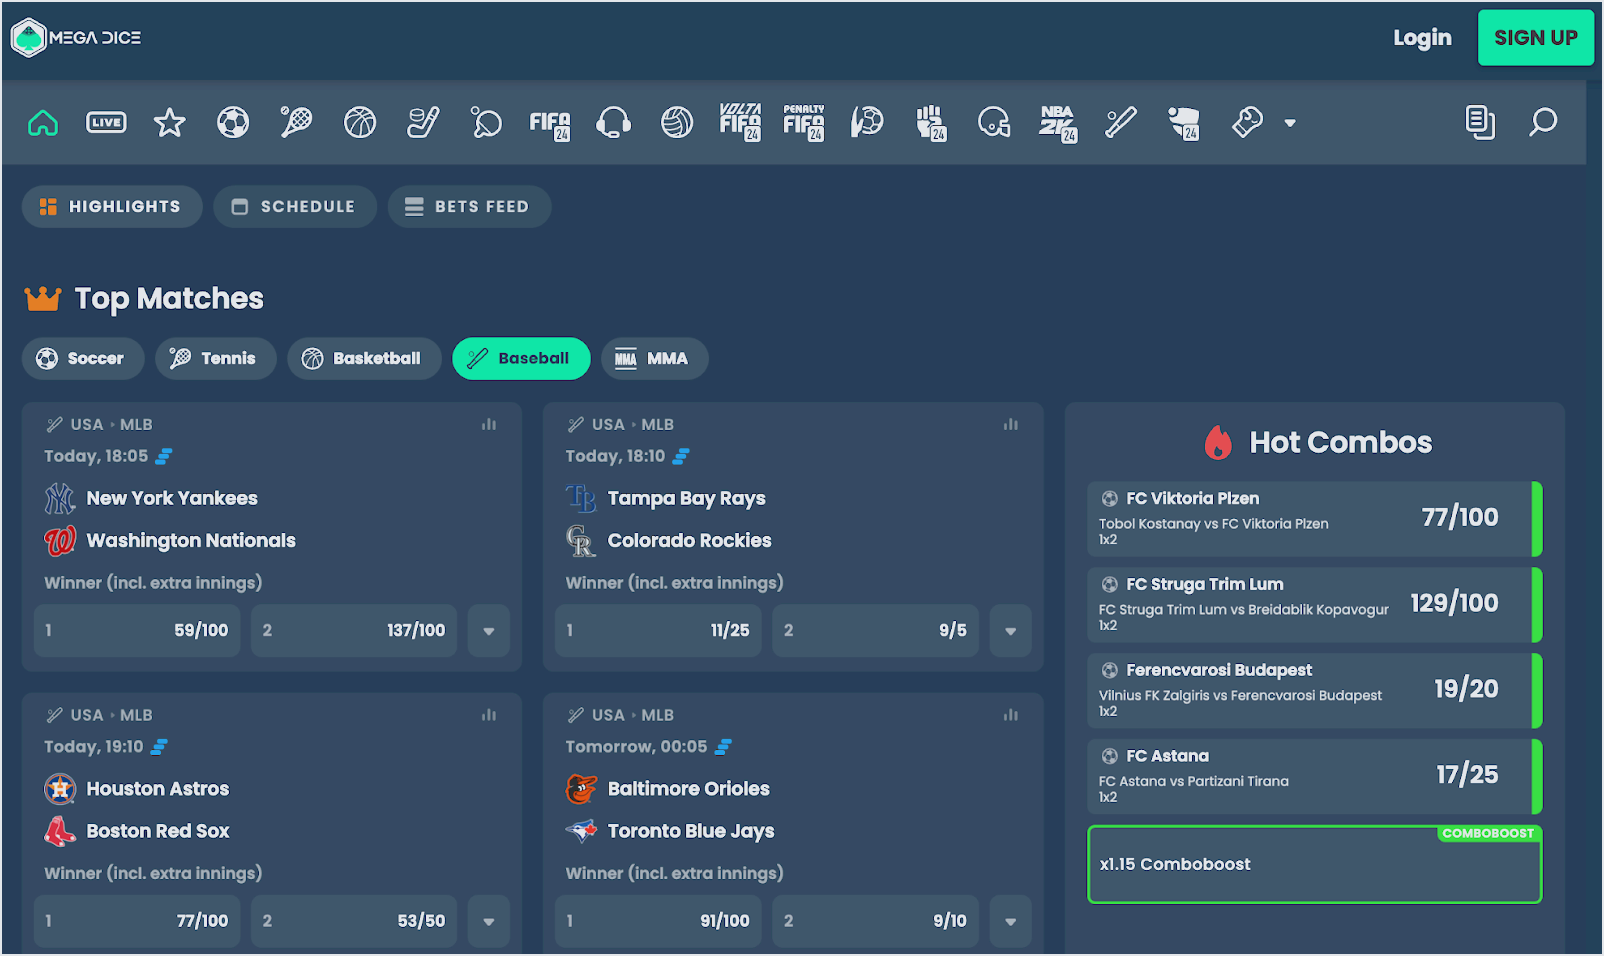1604x956 pixels.
Task: Expand more markets for Yankees vs Nationals
Action: (x=489, y=631)
